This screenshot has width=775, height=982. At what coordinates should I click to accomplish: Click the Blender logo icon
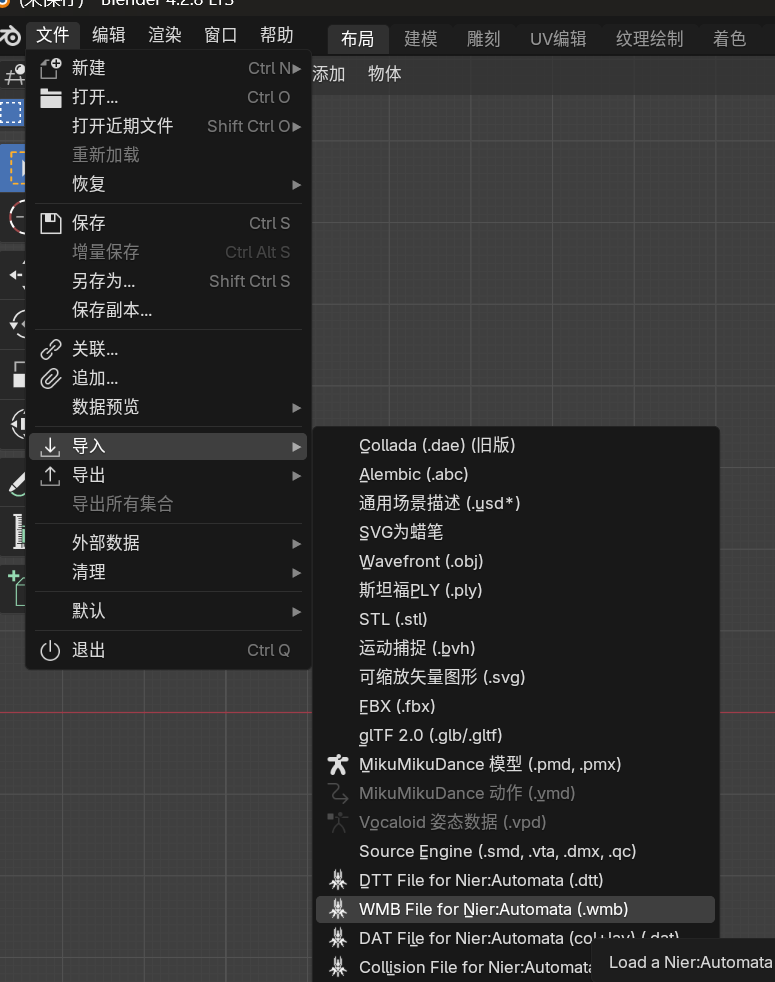pos(10,37)
